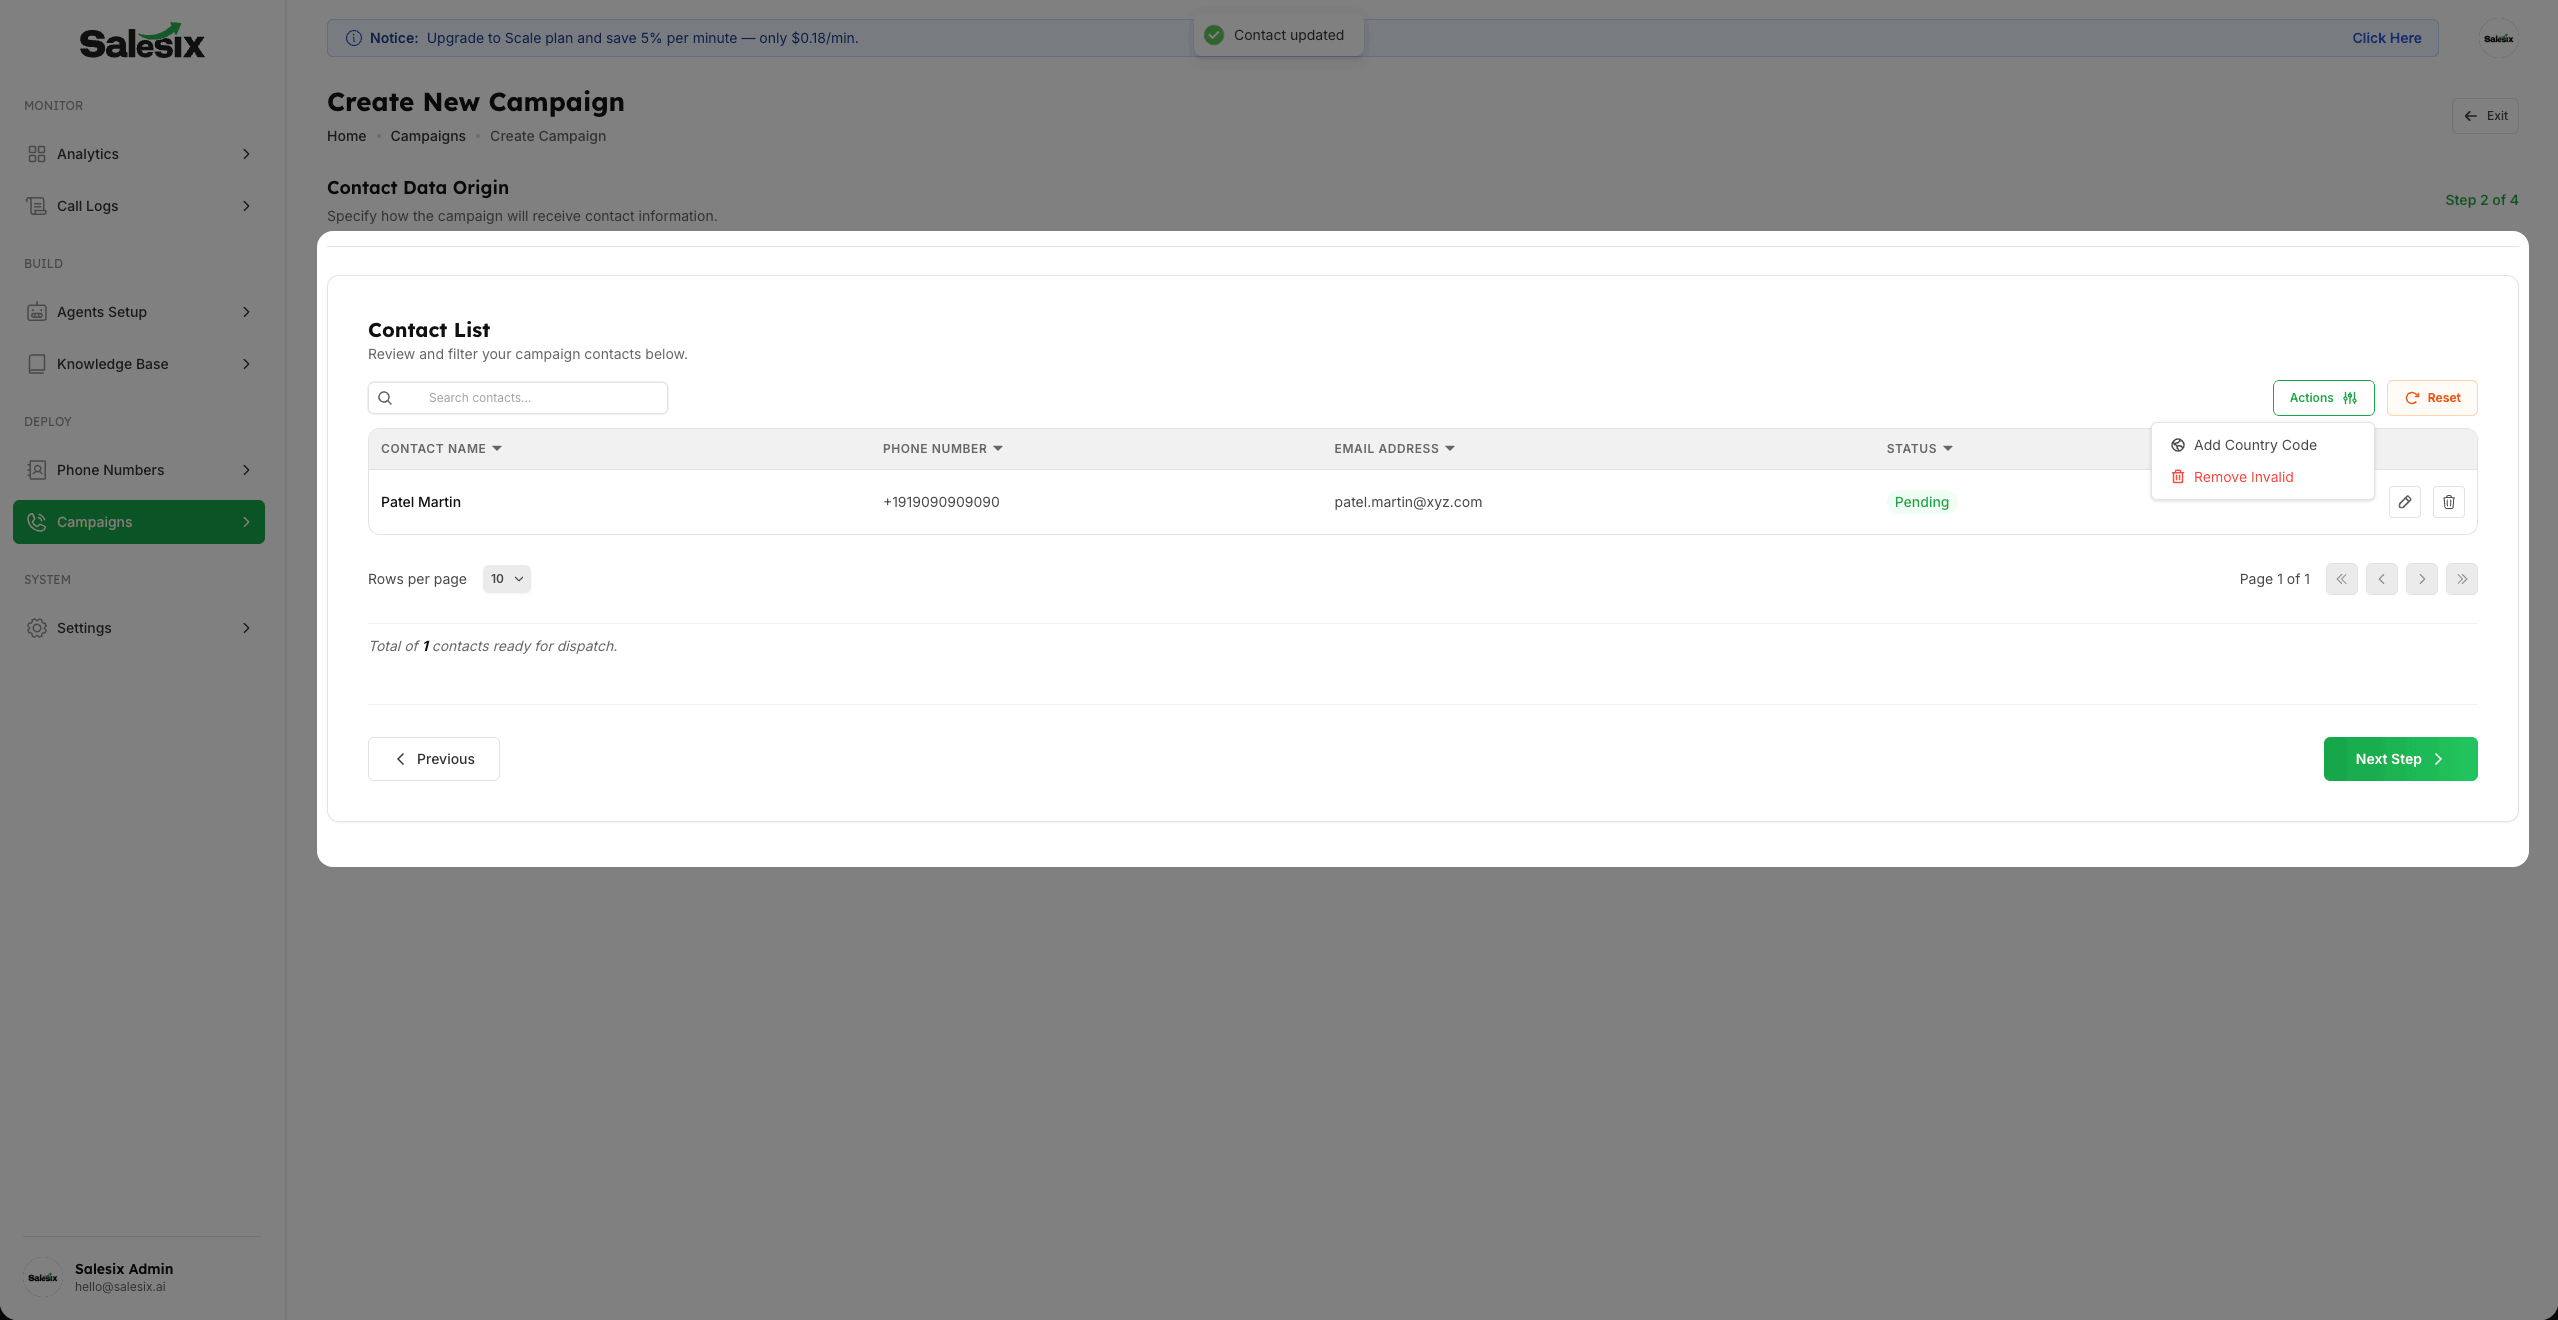Click the pencil edit icon for Patel Martin

click(2404, 502)
